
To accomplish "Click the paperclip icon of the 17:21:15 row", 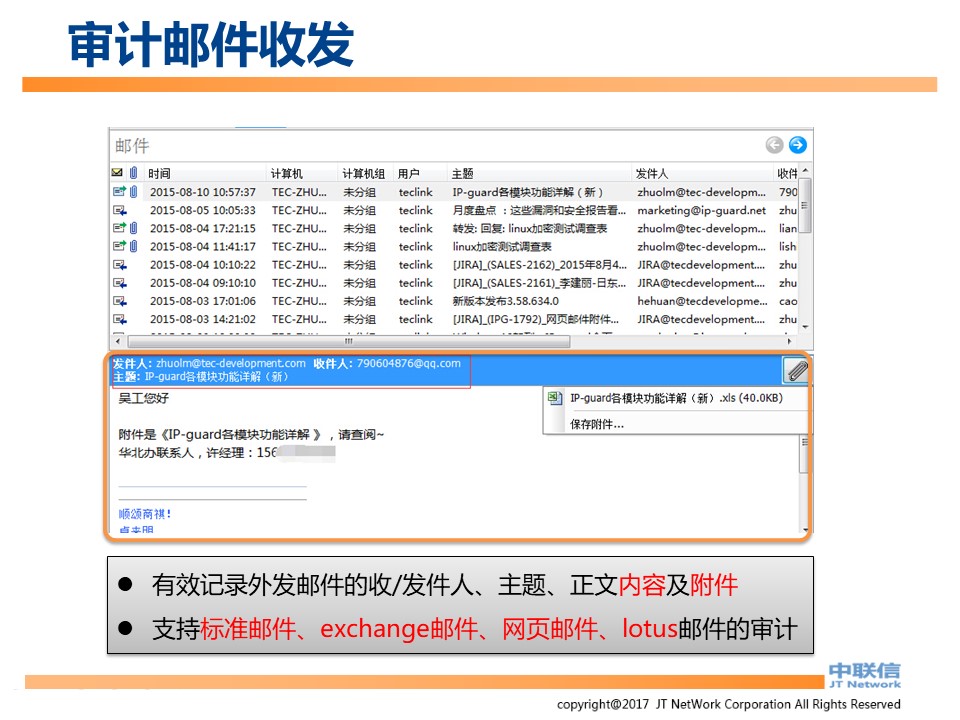I will 133,228.
